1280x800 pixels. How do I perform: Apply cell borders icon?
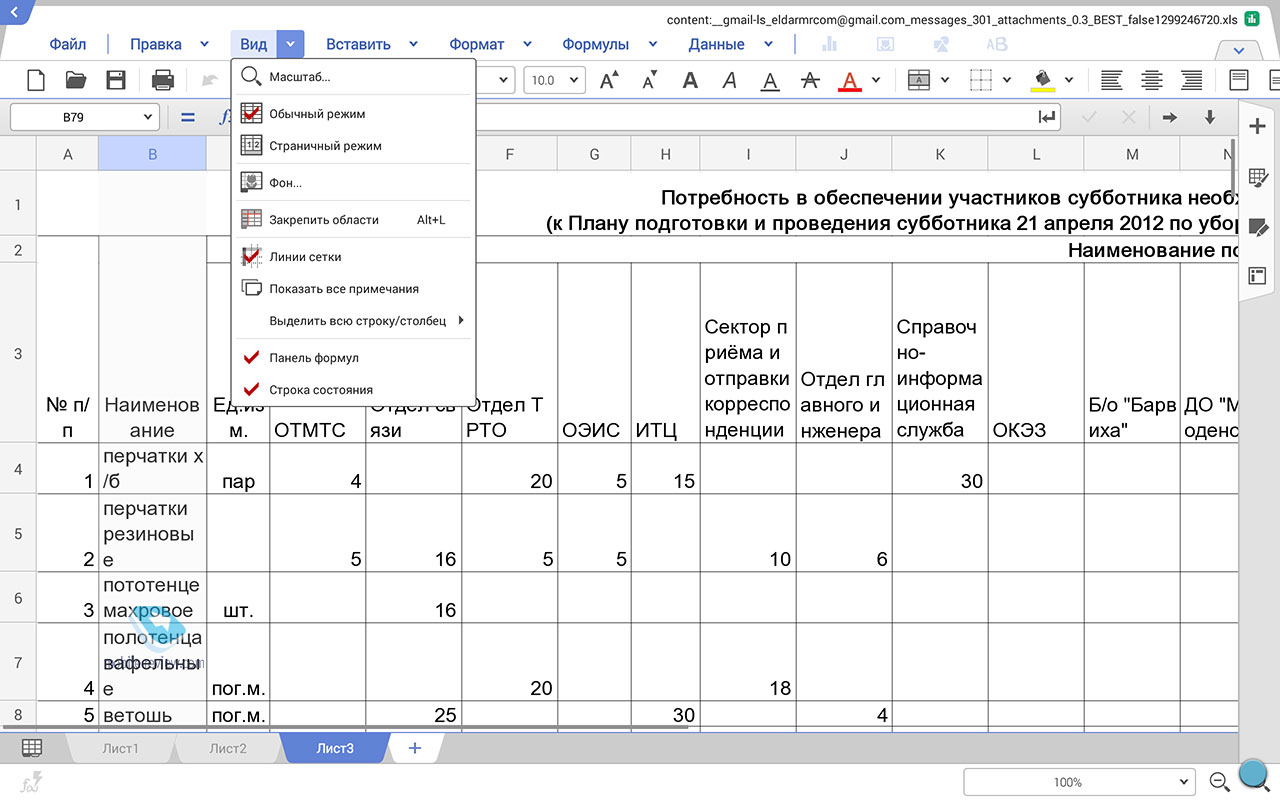[982, 80]
